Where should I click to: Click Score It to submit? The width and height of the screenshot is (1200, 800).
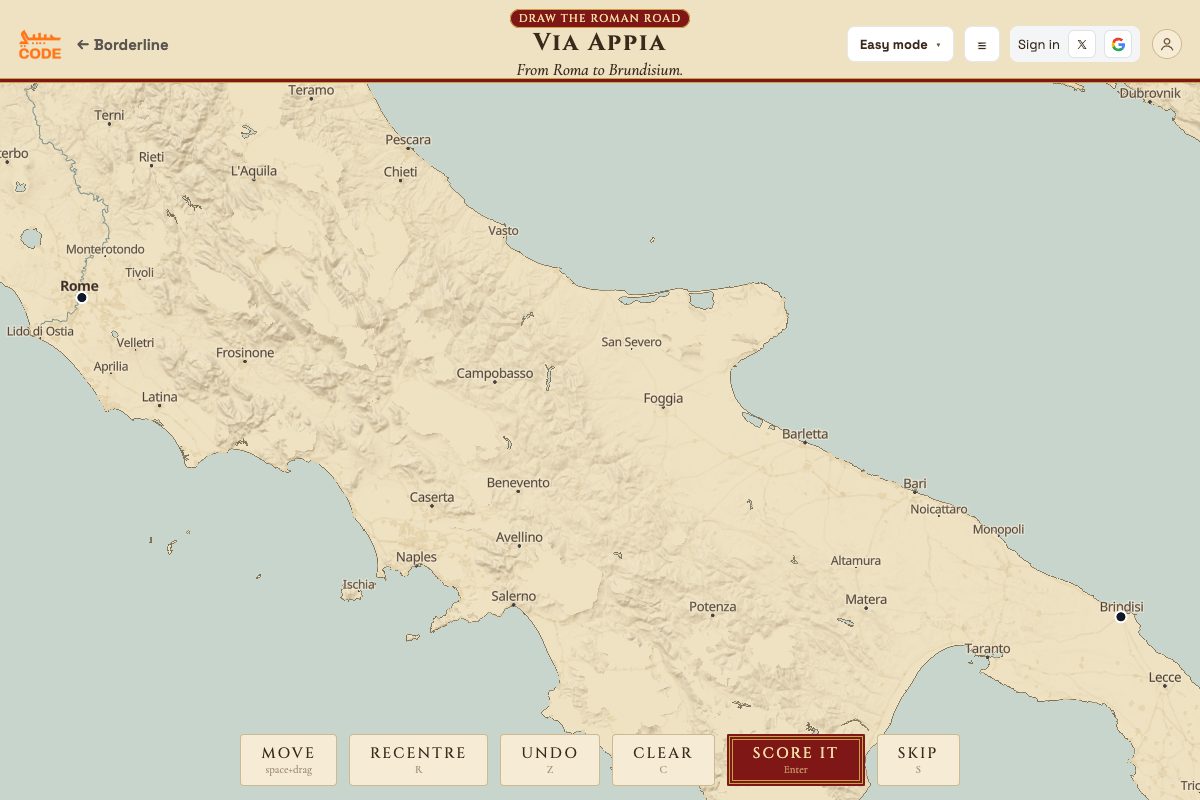(x=796, y=760)
